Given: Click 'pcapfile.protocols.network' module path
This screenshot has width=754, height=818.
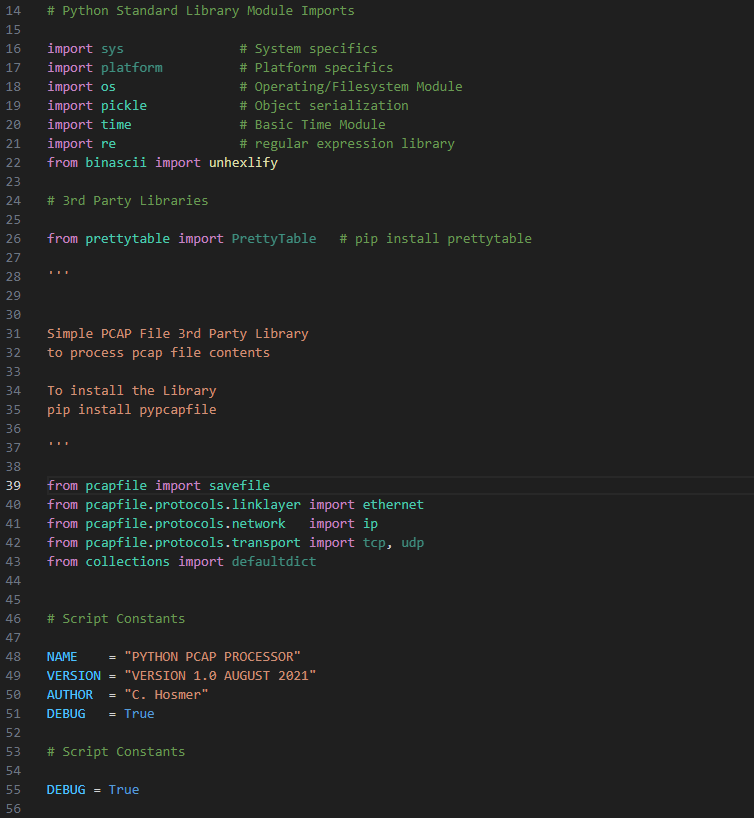Looking at the screenshot, I should [185, 524].
